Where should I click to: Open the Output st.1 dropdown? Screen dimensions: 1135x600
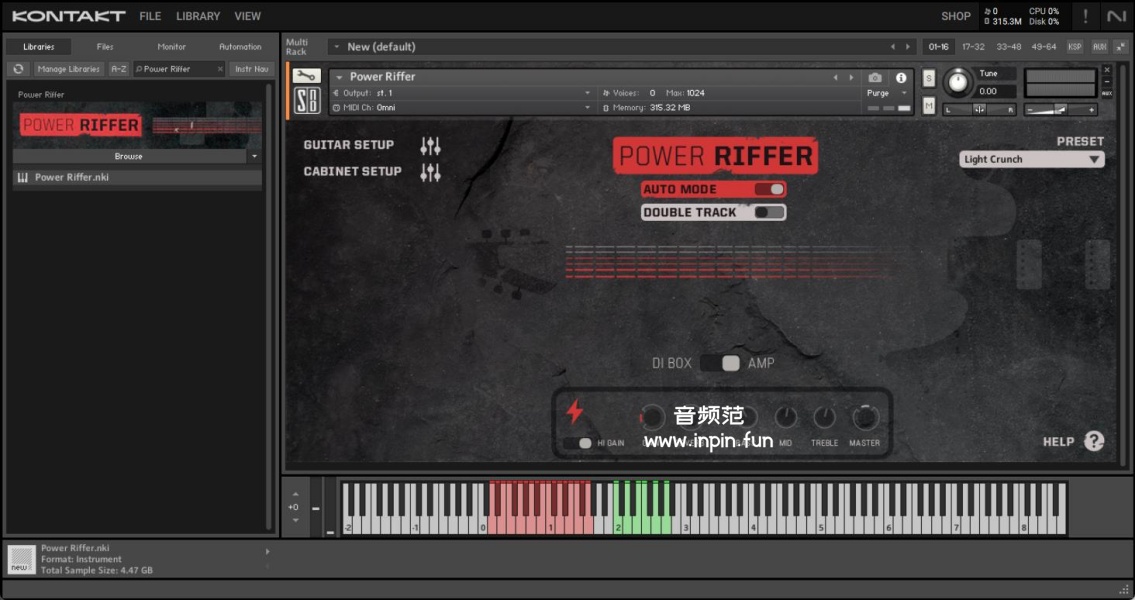coord(461,93)
